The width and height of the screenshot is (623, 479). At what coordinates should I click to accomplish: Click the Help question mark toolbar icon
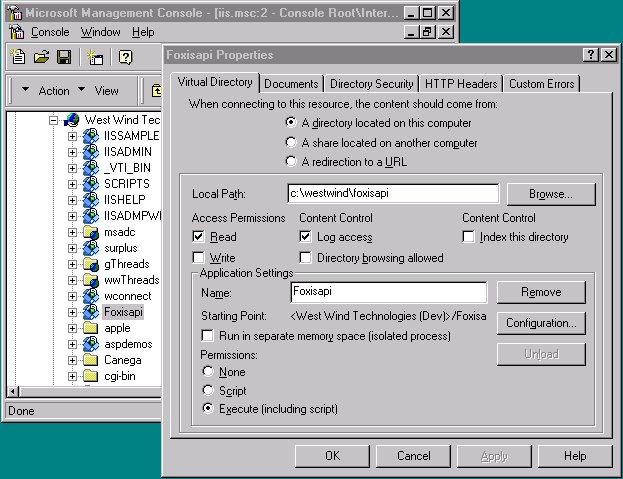(126, 57)
